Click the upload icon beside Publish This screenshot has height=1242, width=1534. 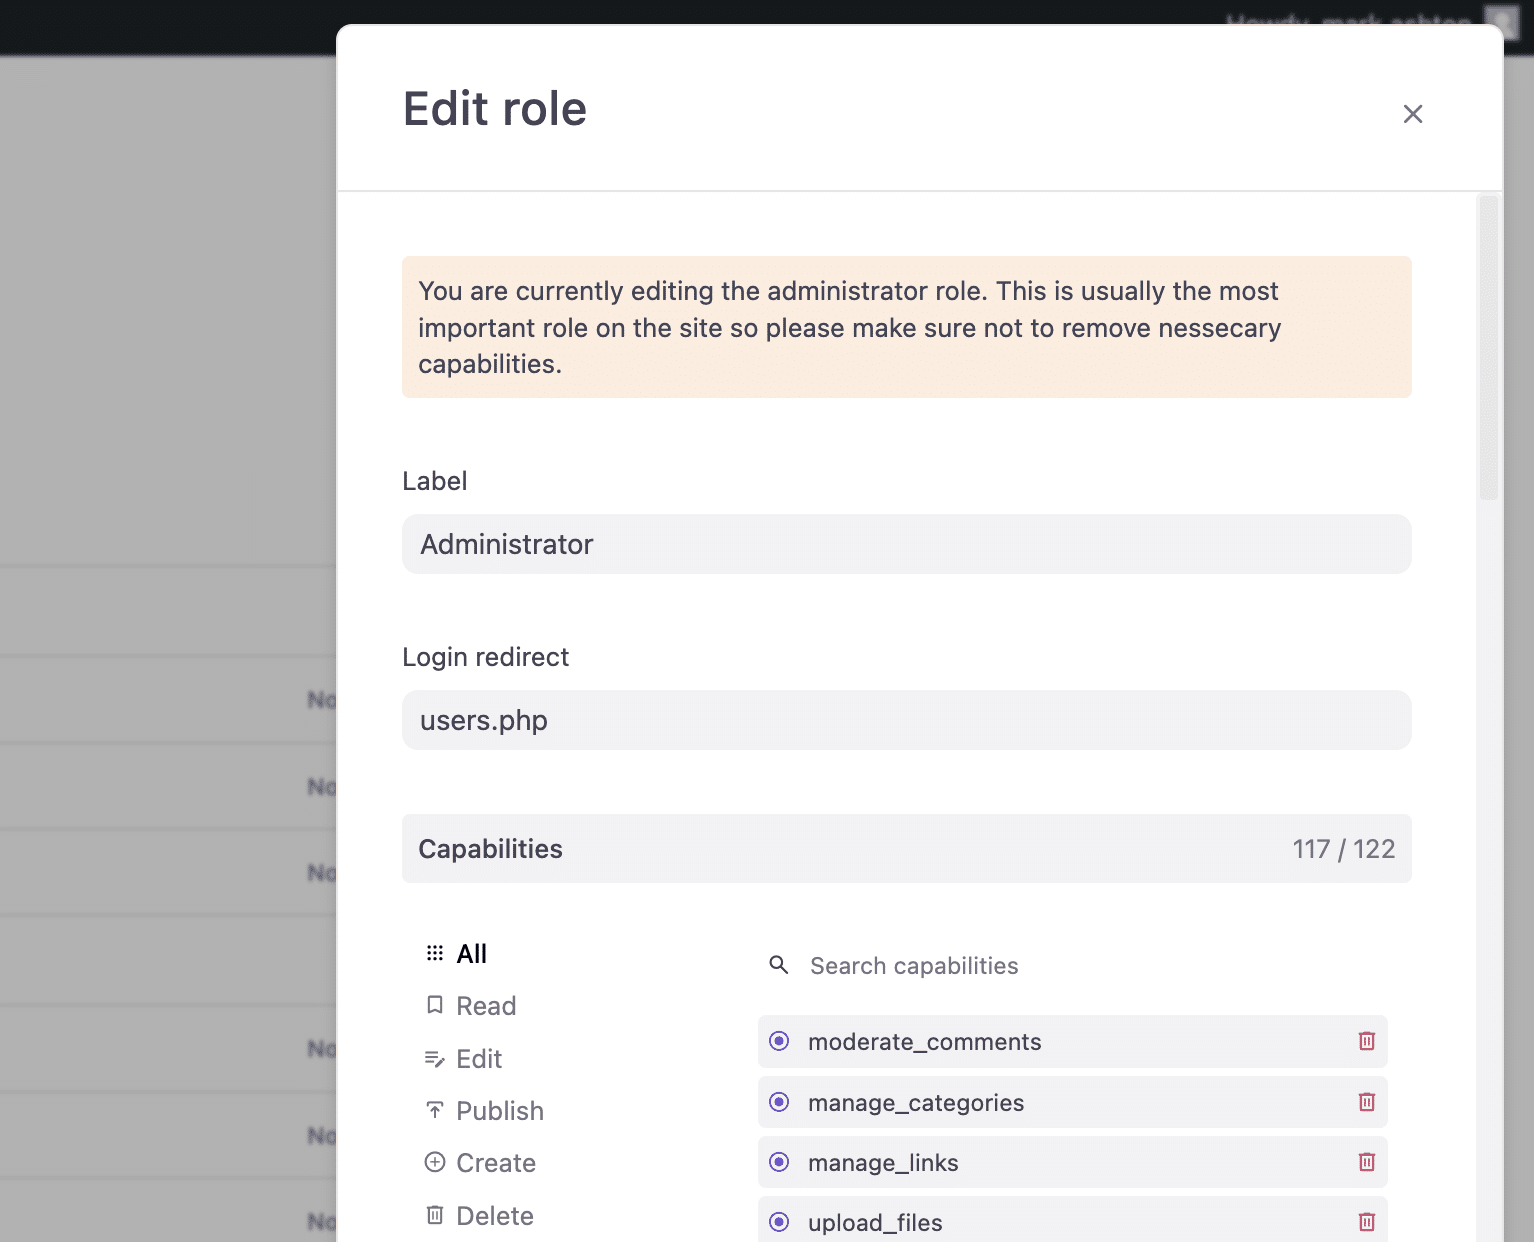coord(435,1110)
